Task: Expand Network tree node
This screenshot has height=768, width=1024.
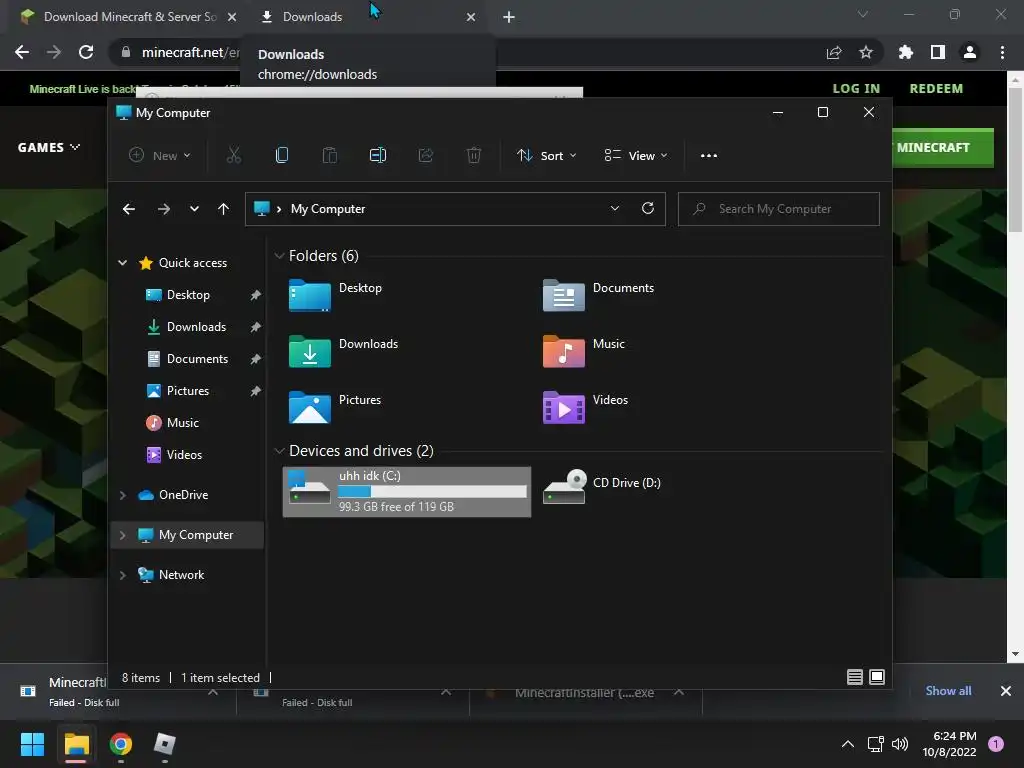Action: click(123, 575)
